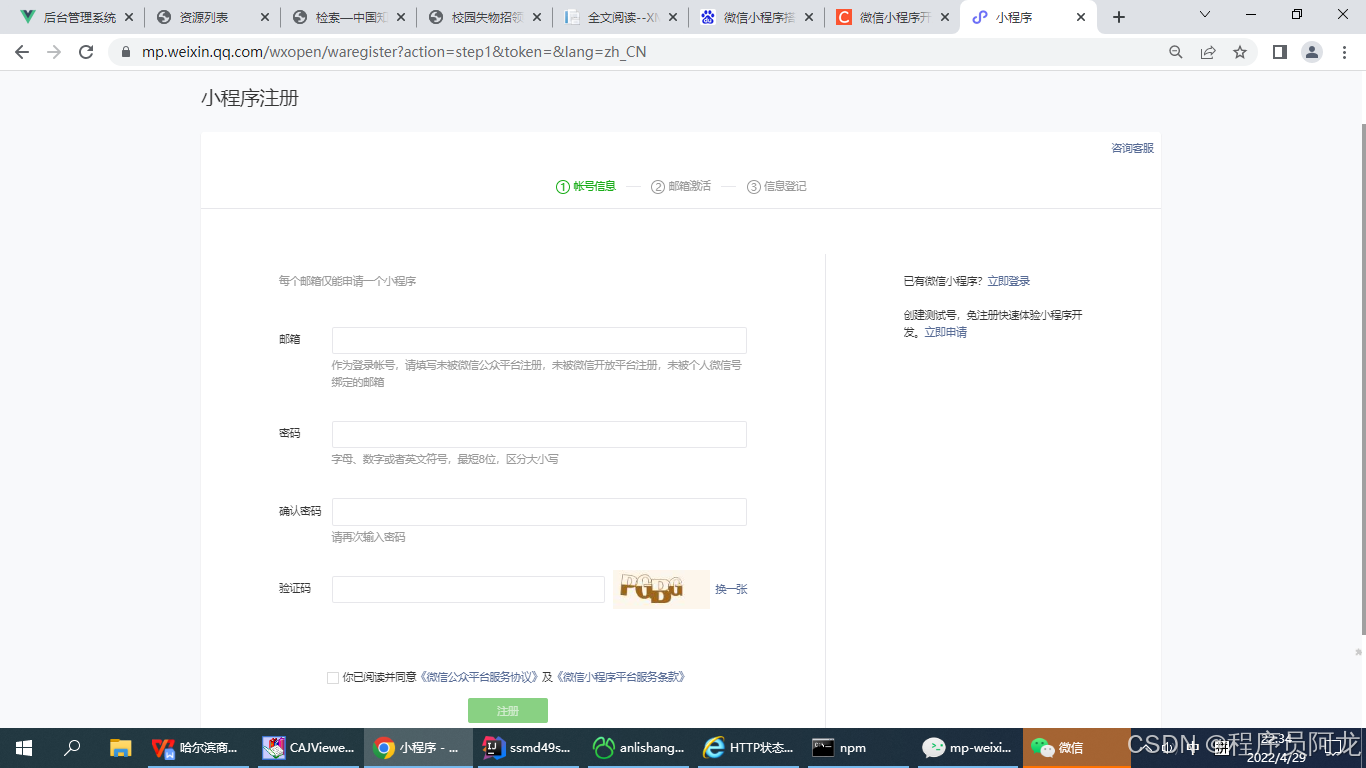Viewport: 1366px width, 768px height.
Task: Refresh captcha with 换一张 link
Action: 731,589
